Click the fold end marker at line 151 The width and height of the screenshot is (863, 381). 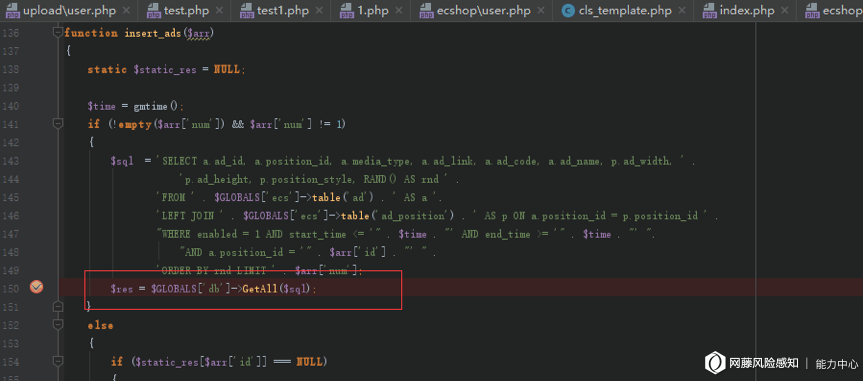(58, 306)
